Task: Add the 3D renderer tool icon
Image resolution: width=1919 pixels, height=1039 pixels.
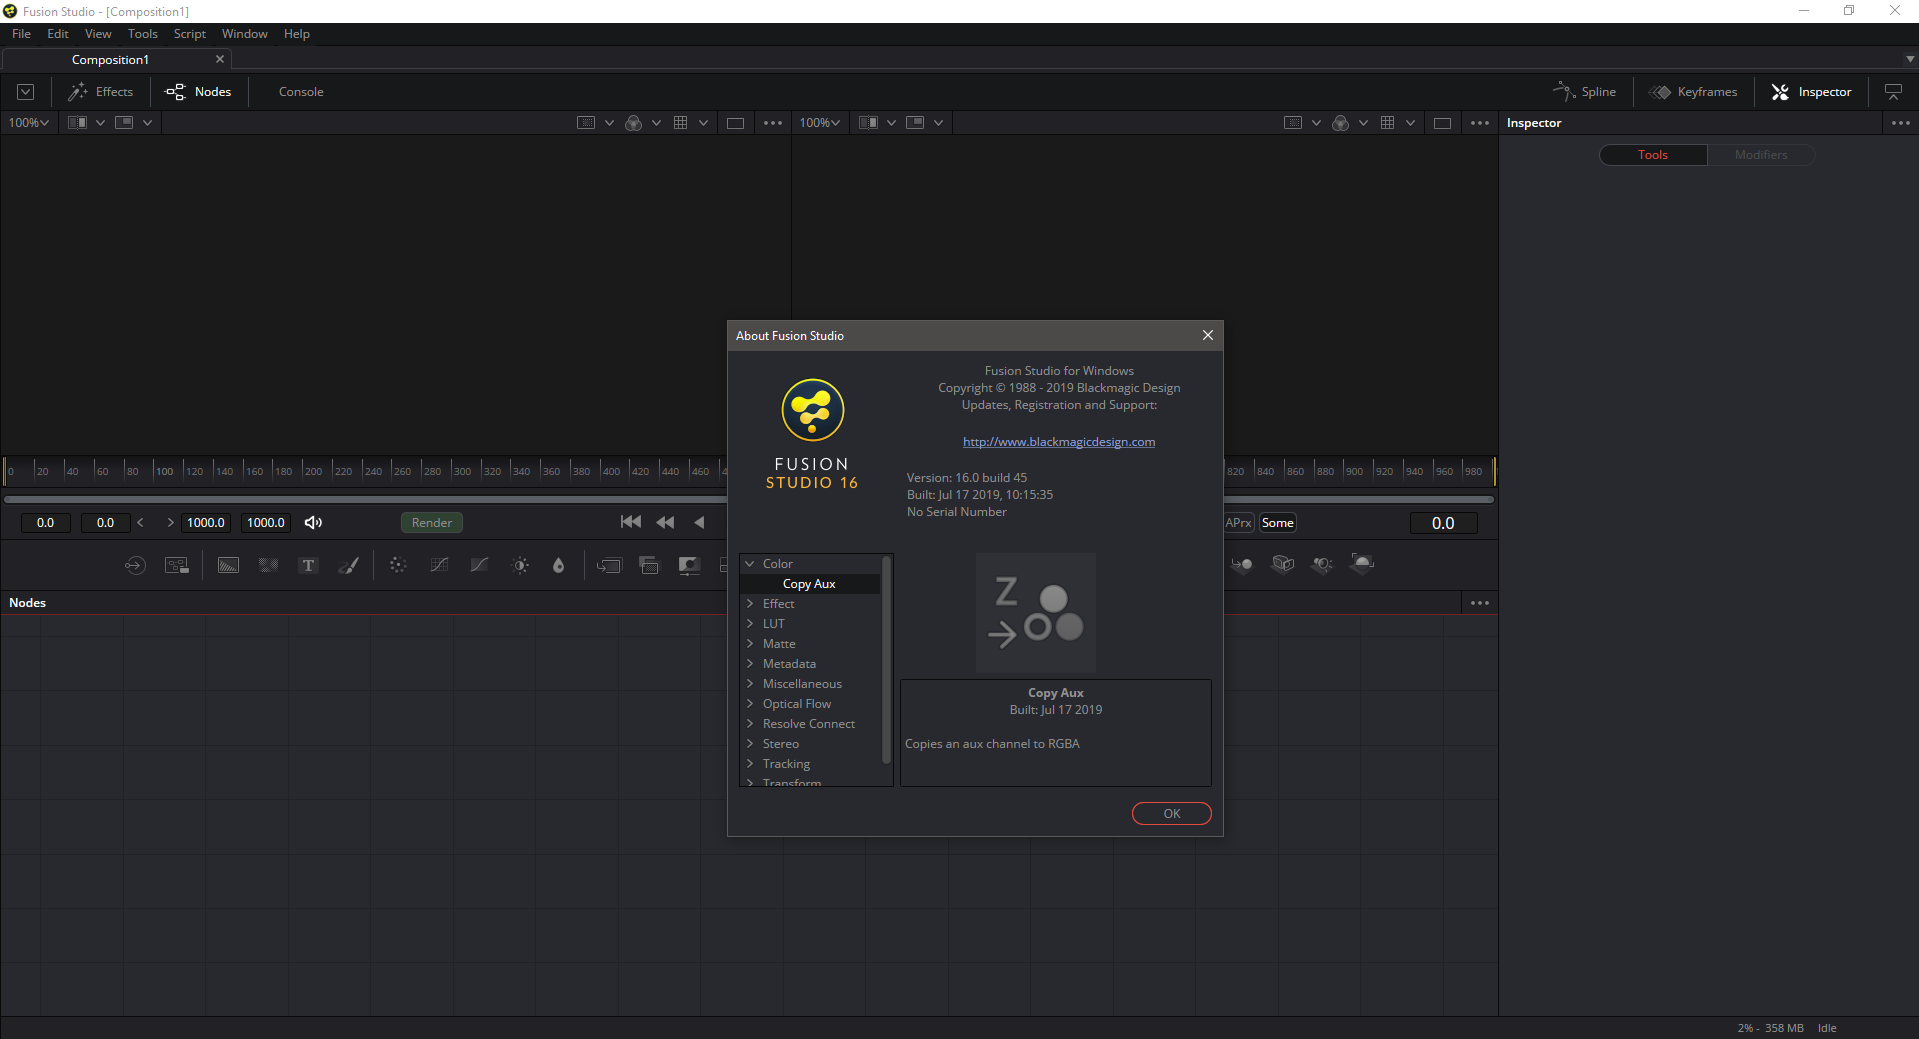Action: [x=1362, y=564]
